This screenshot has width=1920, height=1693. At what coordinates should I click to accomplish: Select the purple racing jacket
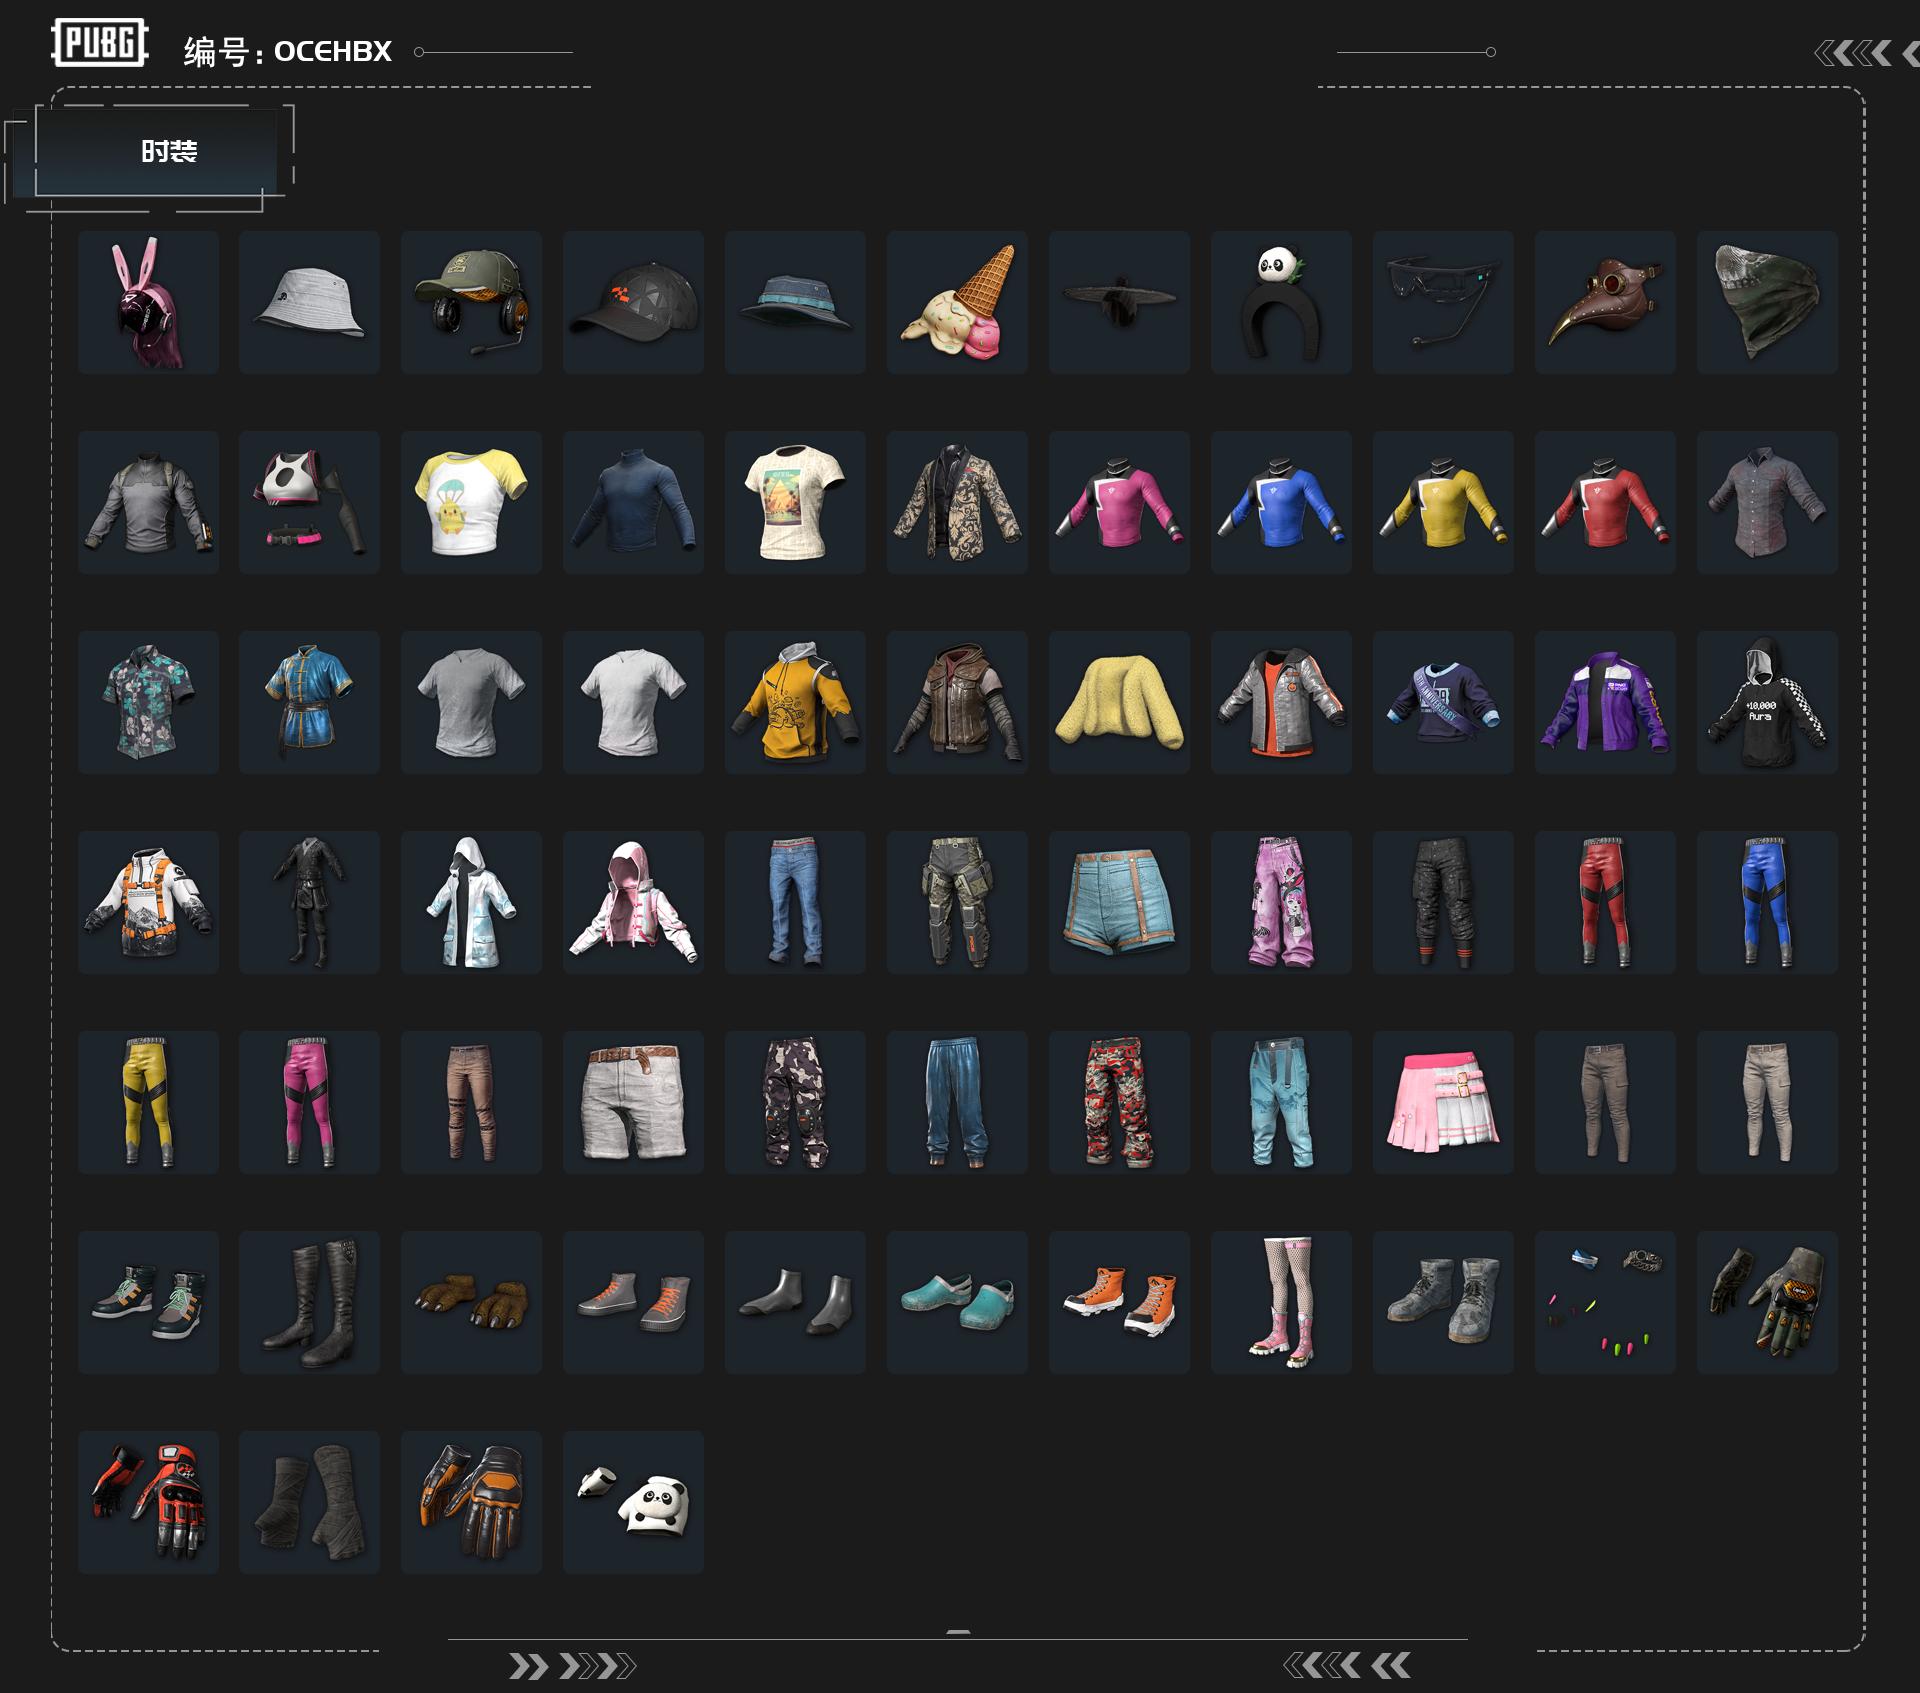(1606, 702)
